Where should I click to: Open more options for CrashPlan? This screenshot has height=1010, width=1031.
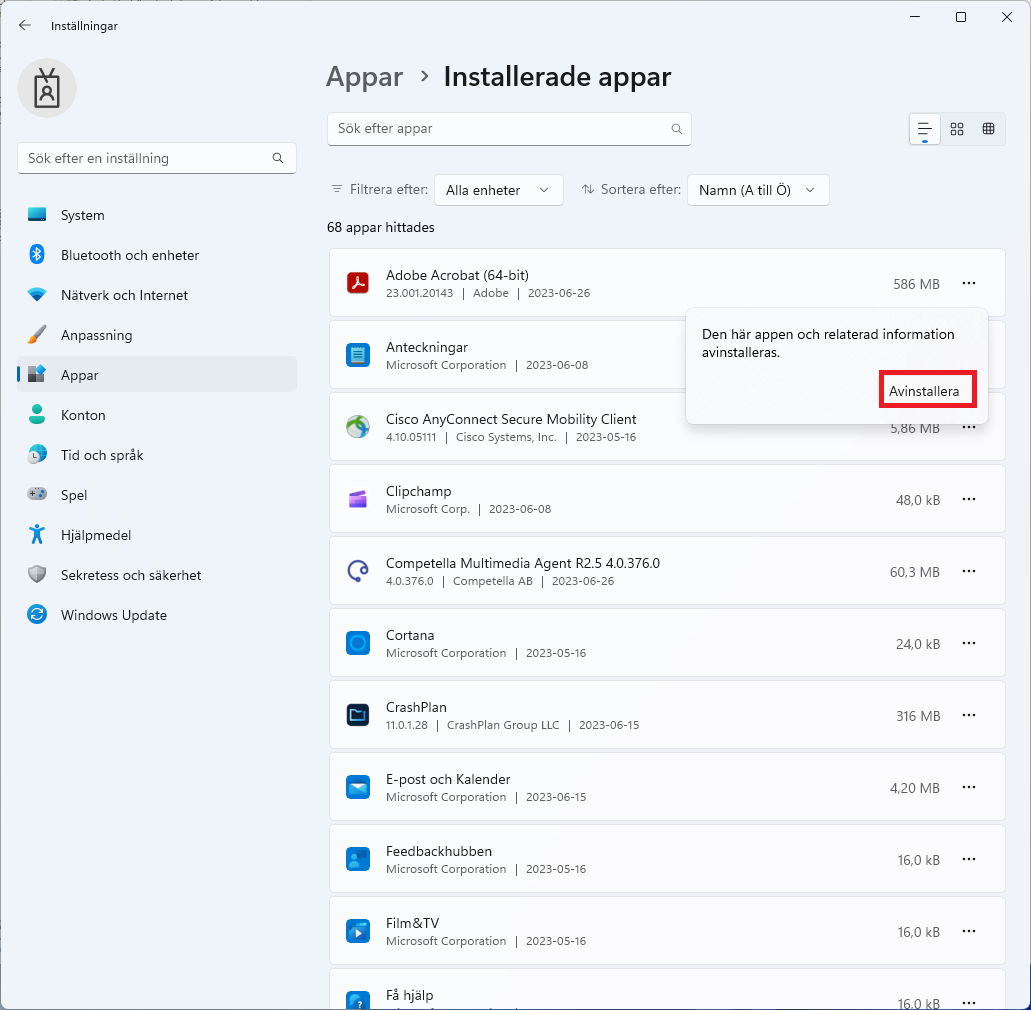point(969,715)
